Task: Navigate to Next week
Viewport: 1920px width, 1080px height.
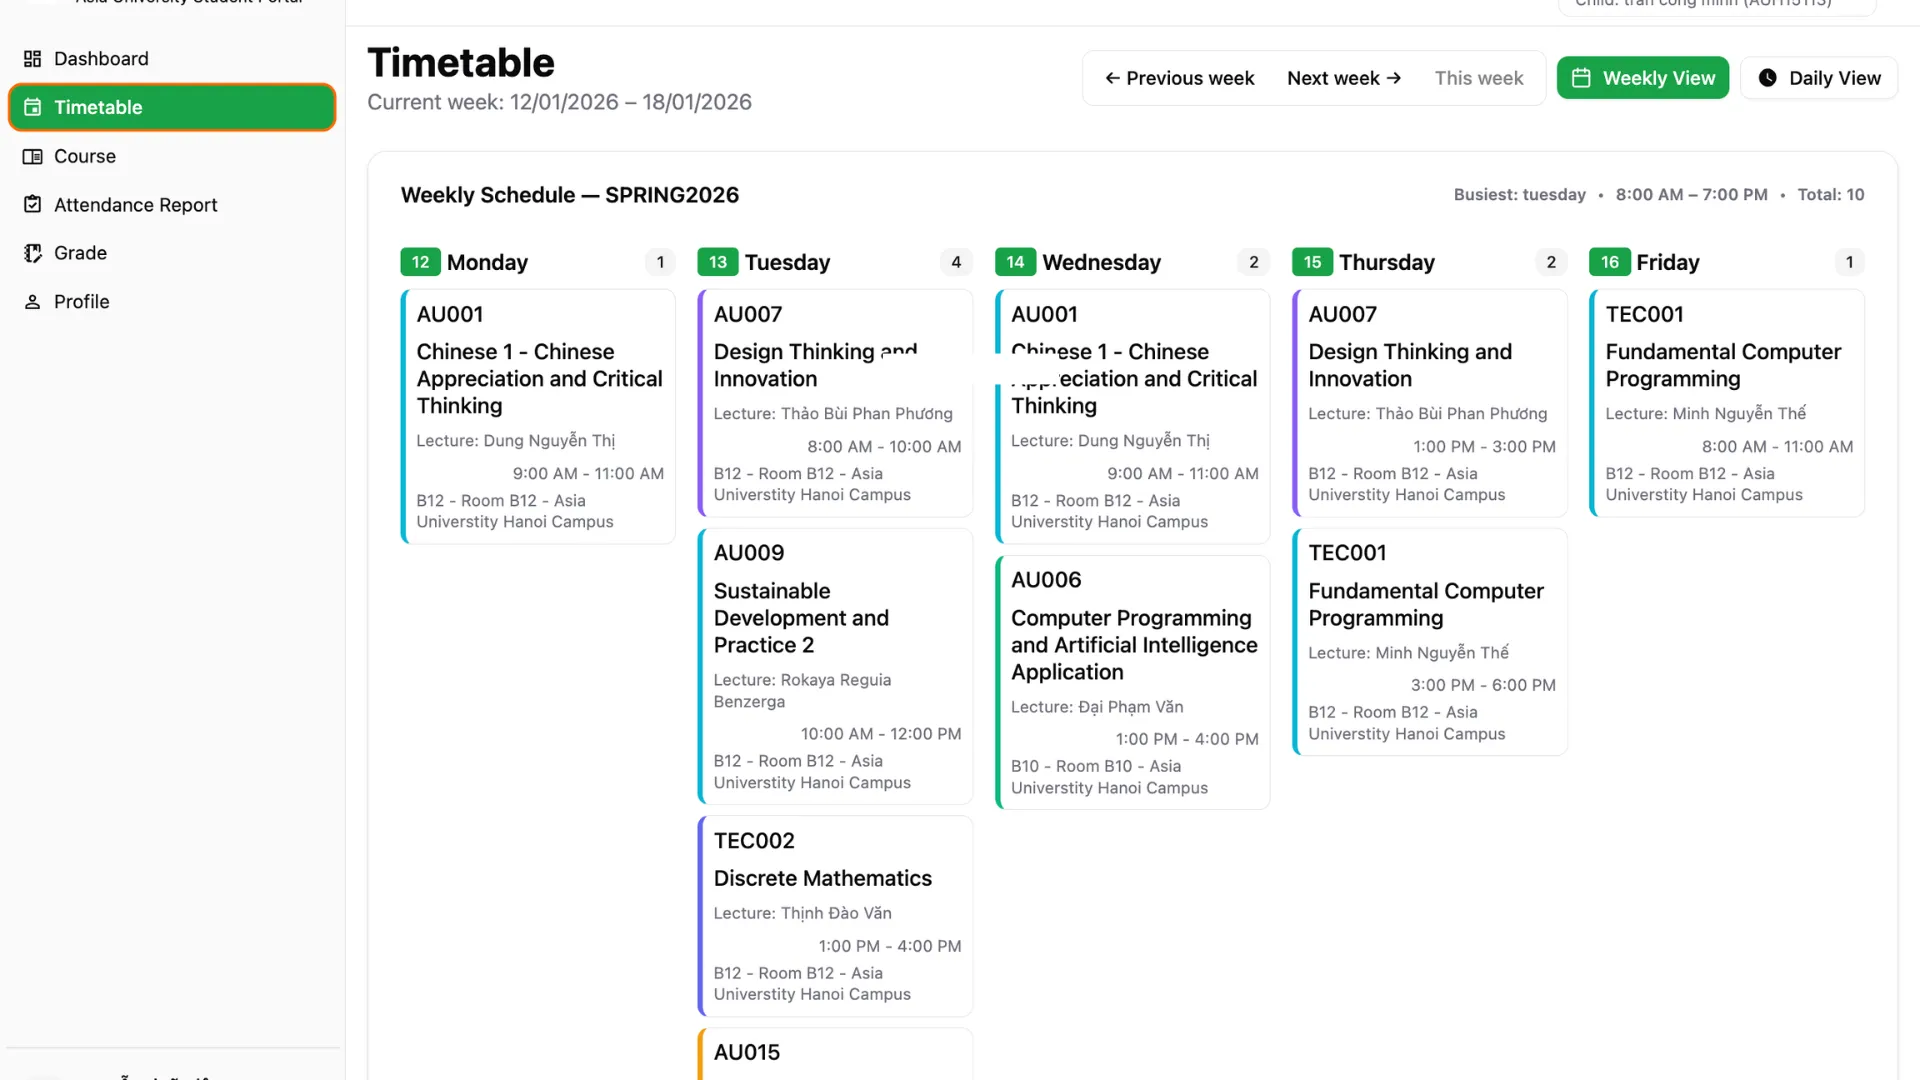Action: 1343,77
